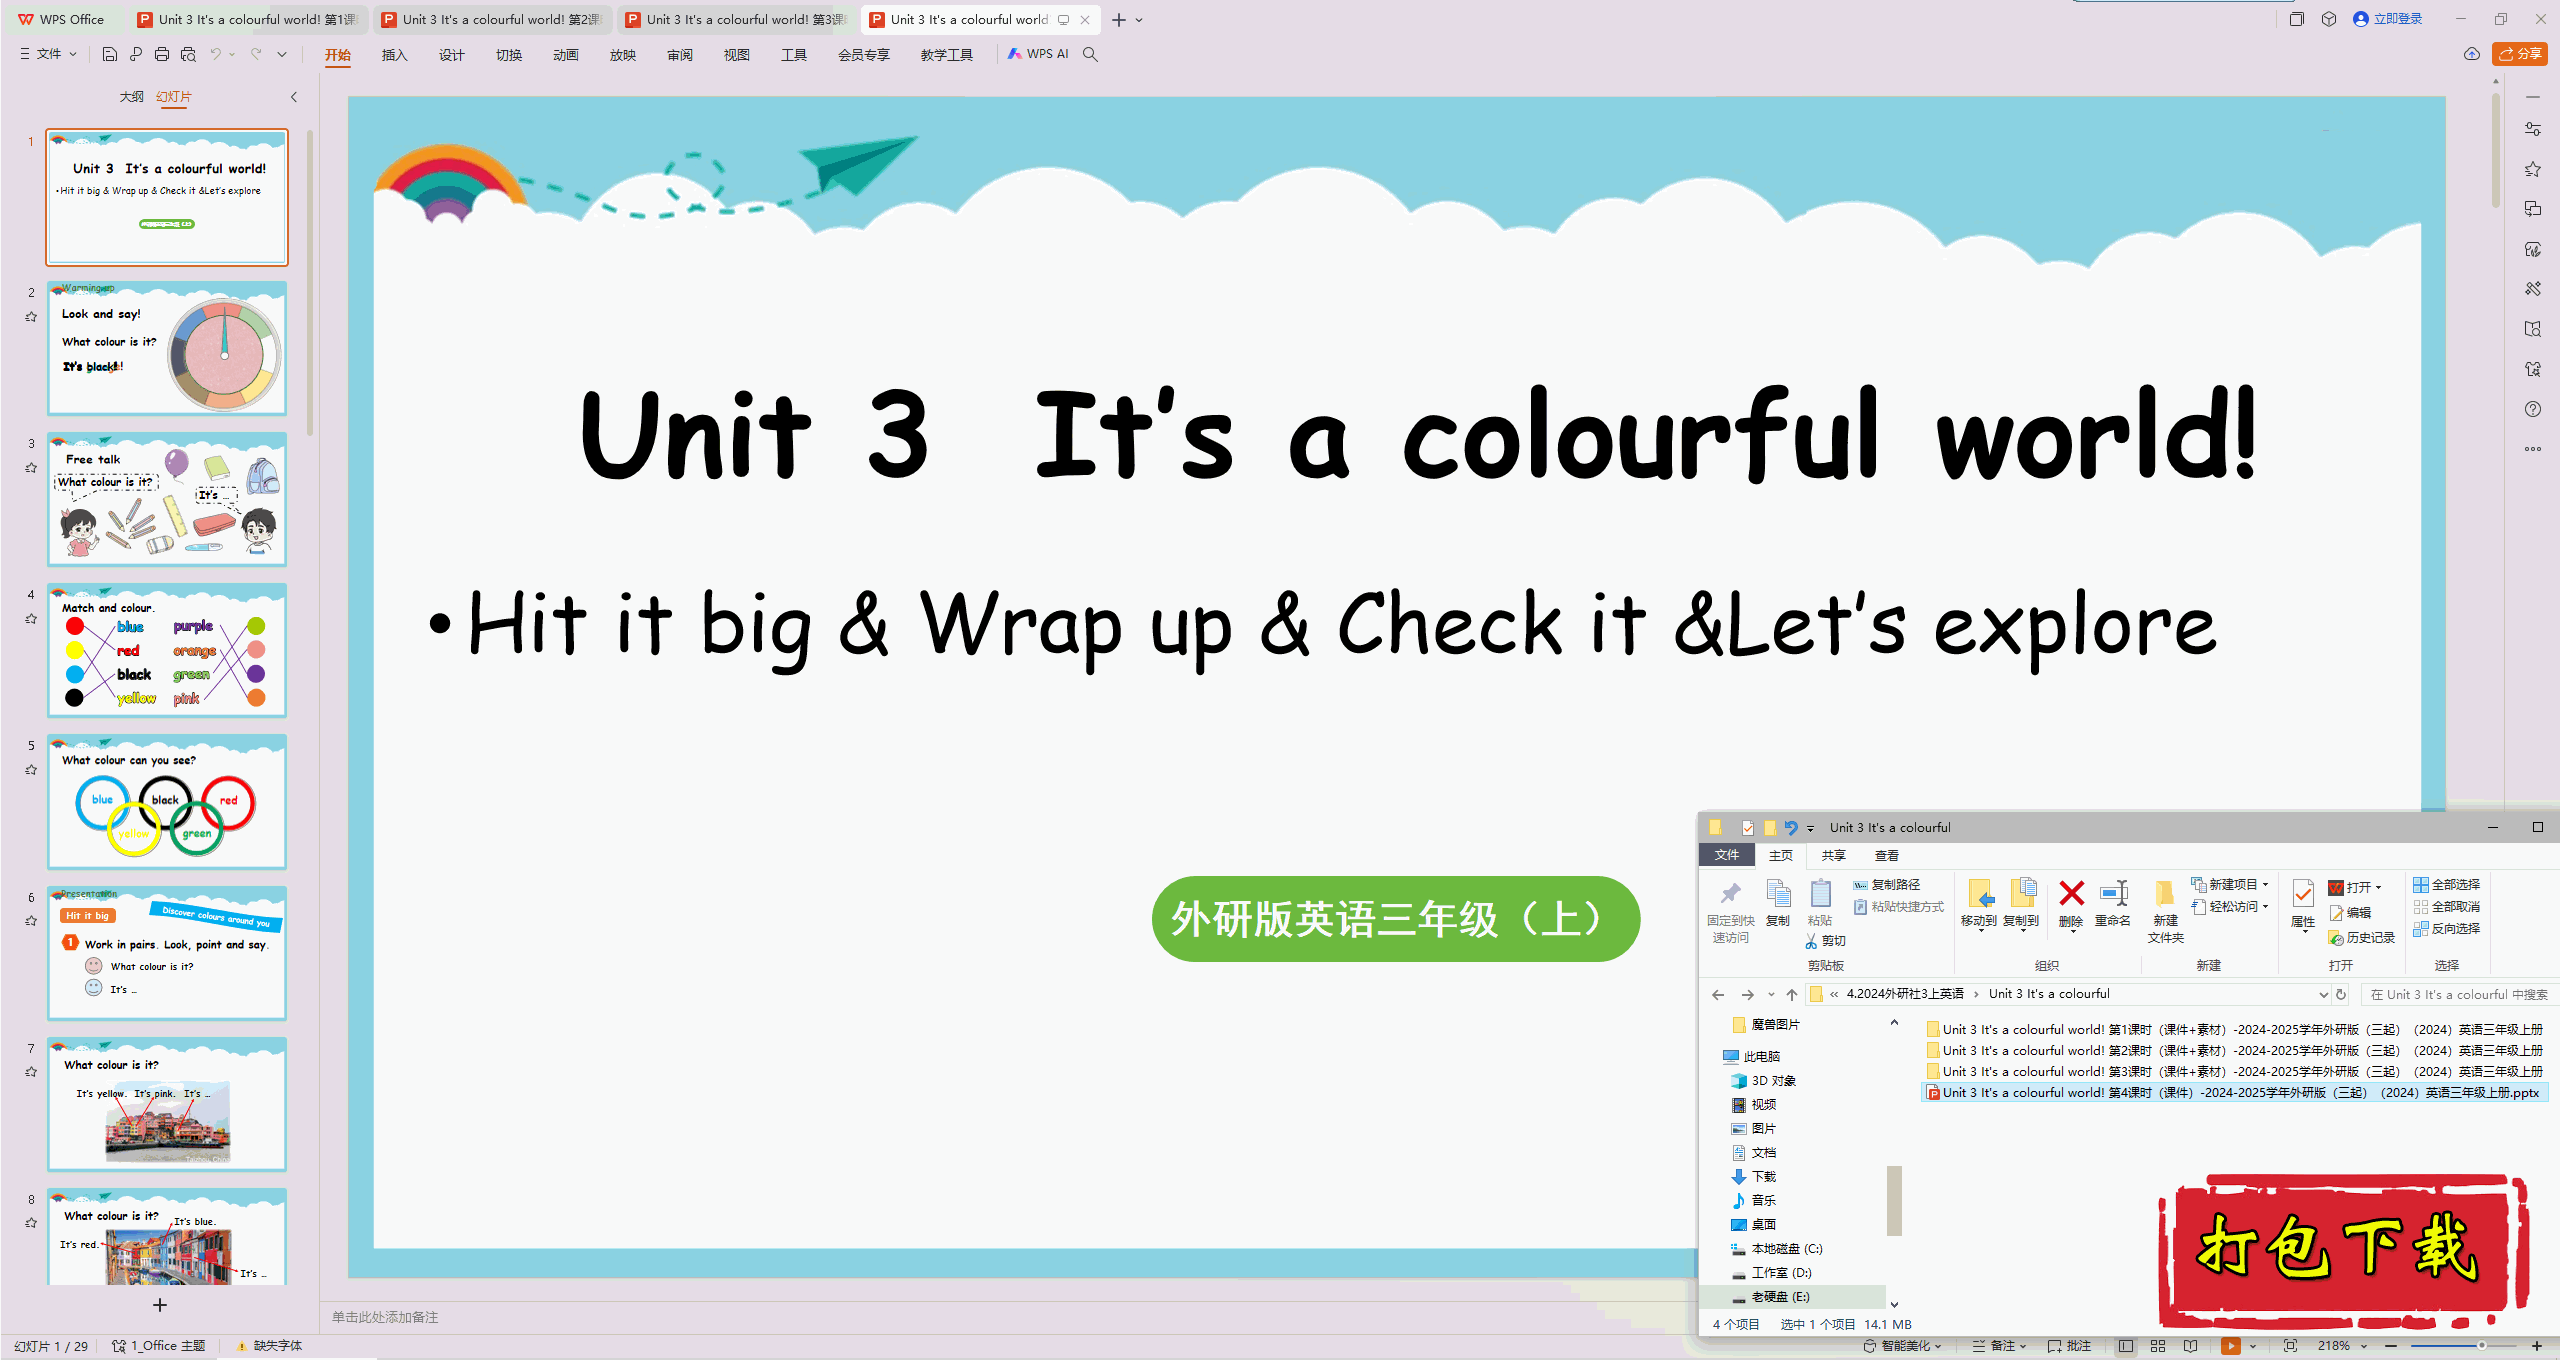Open 新建项目 dropdown in Explorer
Image resolution: width=2560 pixels, height=1360 pixels.
[x=2231, y=885]
